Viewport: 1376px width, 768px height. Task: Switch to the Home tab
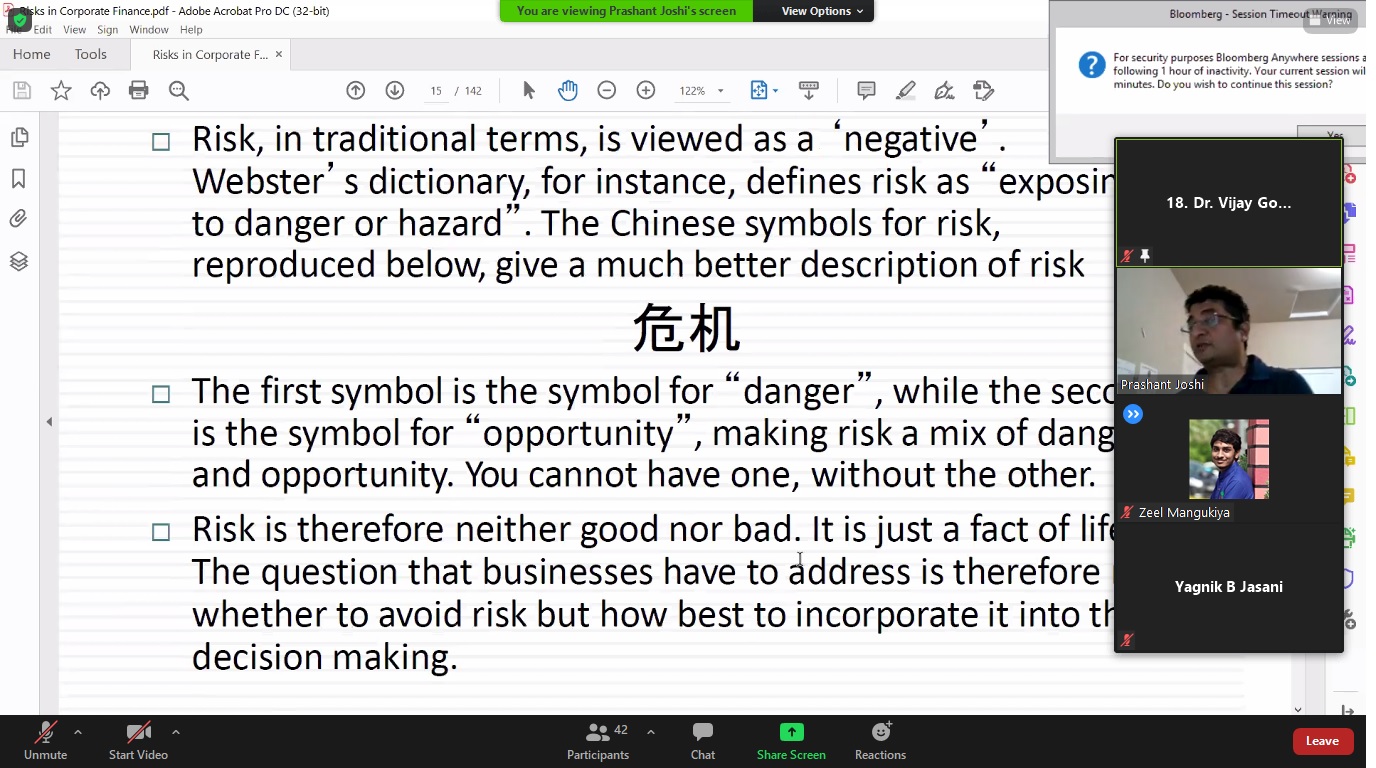32,55
